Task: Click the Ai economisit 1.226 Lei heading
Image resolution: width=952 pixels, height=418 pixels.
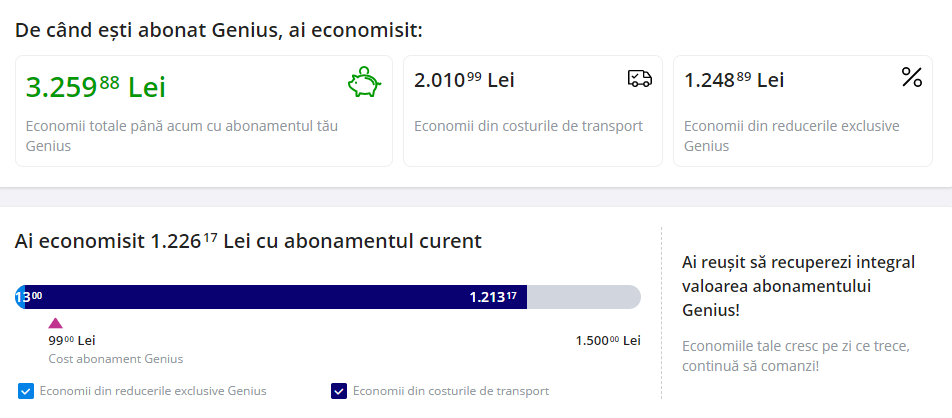Action: 248,242
